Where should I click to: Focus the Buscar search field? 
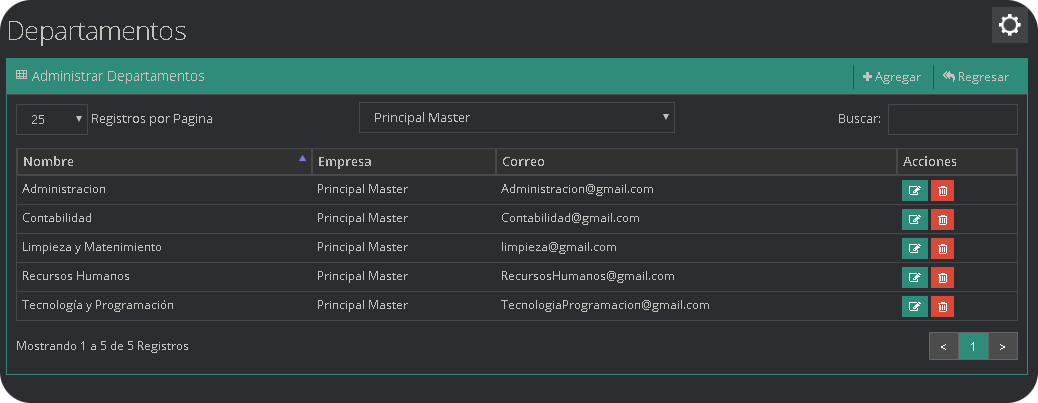coord(952,119)
